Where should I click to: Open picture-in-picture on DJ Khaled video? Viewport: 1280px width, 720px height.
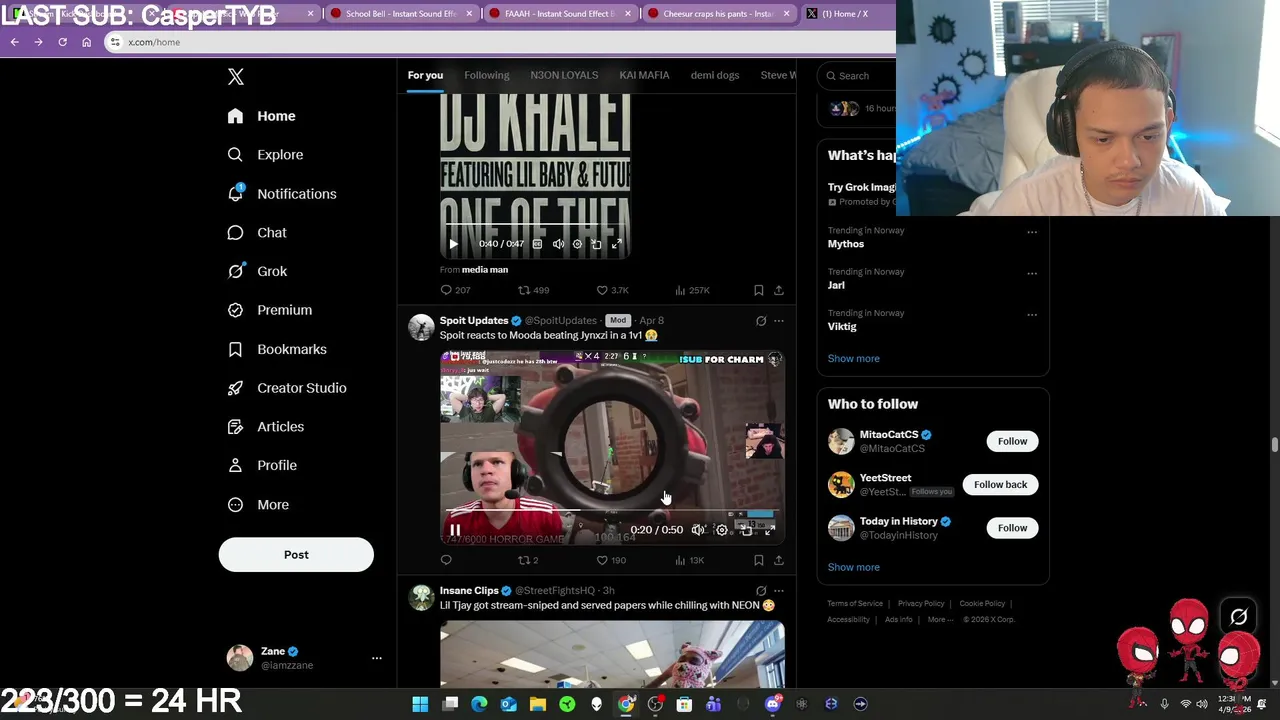pyautogui.click(x=596, y=244)
